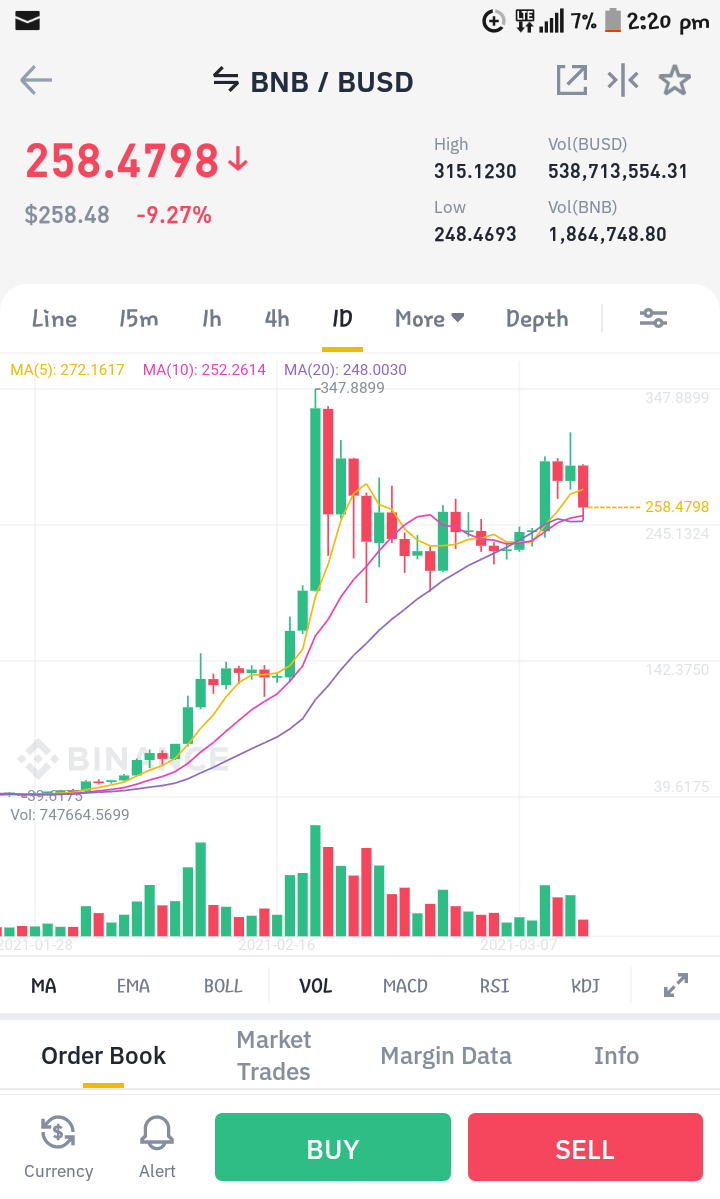Tap the swap pair arrows icon
Screen dimensions: 720x1199
pos(225,79)
